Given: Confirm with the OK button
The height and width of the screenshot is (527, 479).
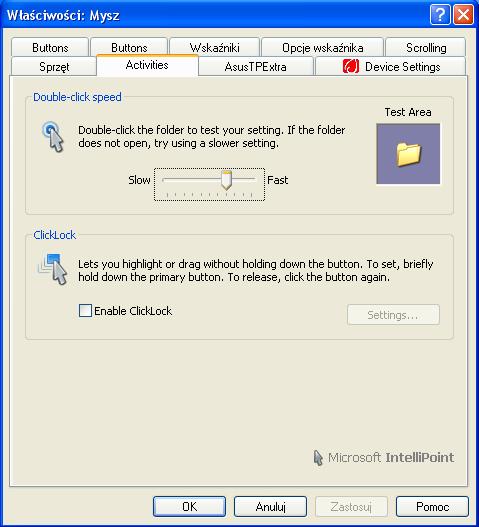Looking at the screenshot, I should [x=190, y=506].
